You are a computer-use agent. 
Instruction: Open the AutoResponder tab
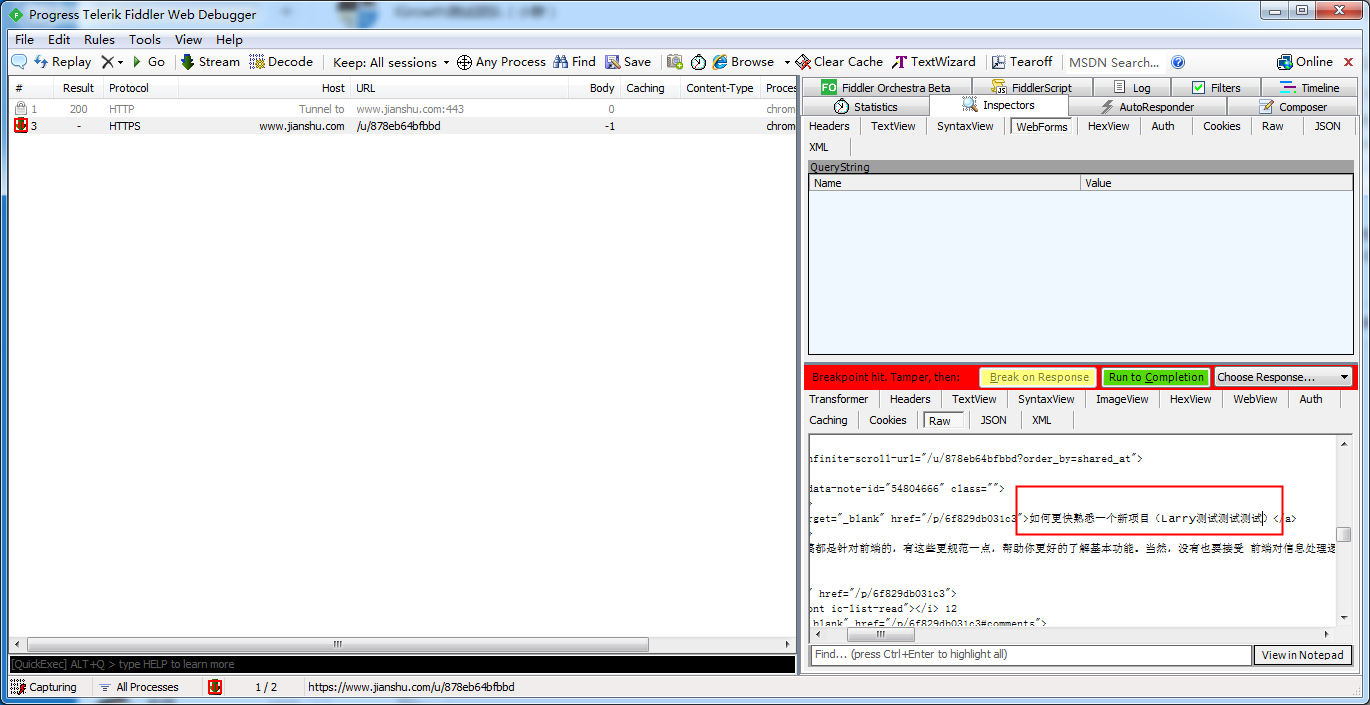pos(1147,106)
